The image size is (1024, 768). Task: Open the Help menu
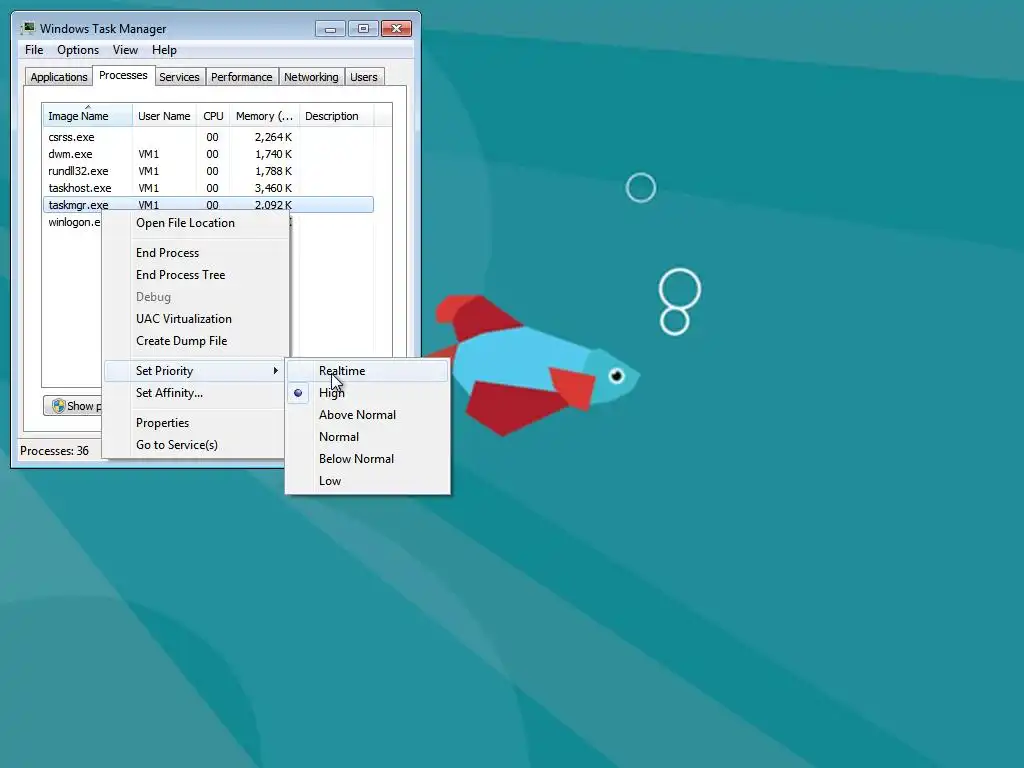click(164, 50)
